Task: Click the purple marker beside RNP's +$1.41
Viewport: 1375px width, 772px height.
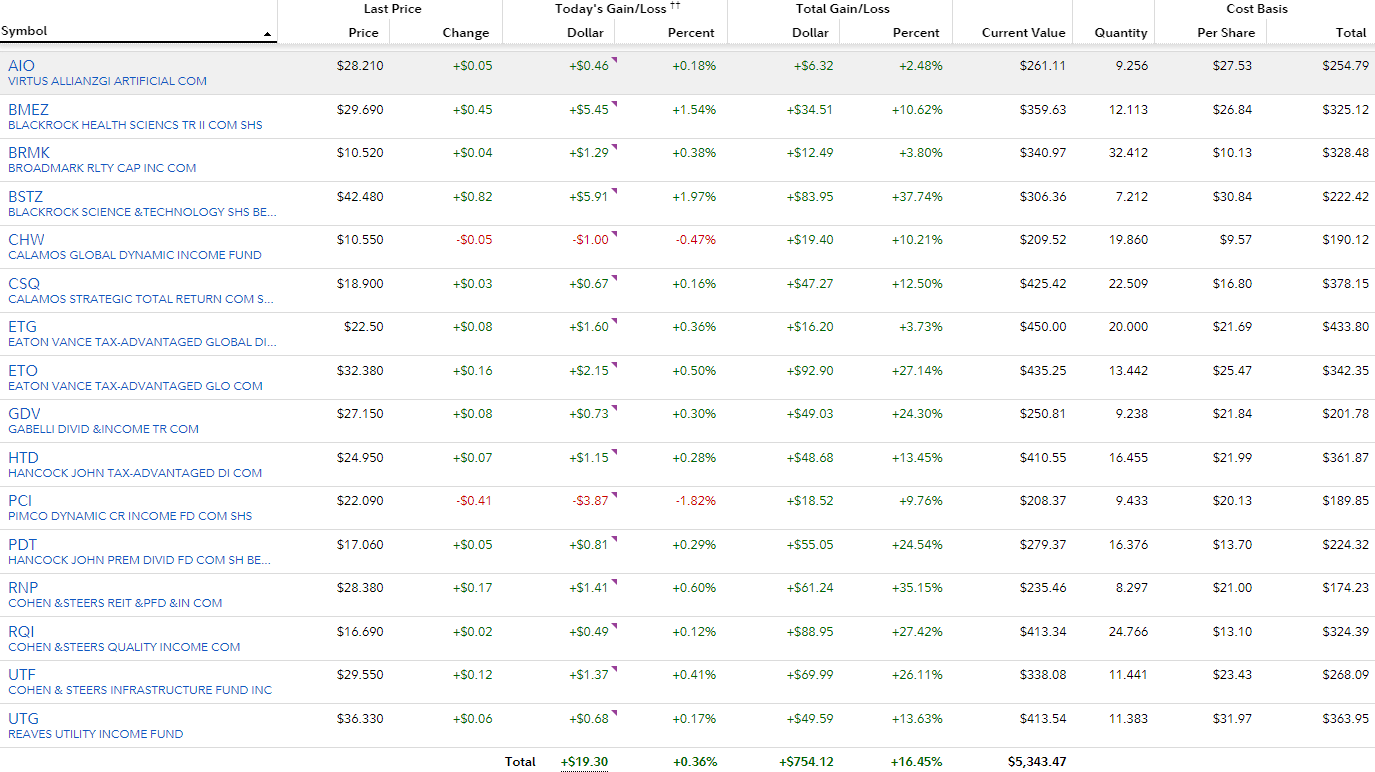Action: point(614,582)
